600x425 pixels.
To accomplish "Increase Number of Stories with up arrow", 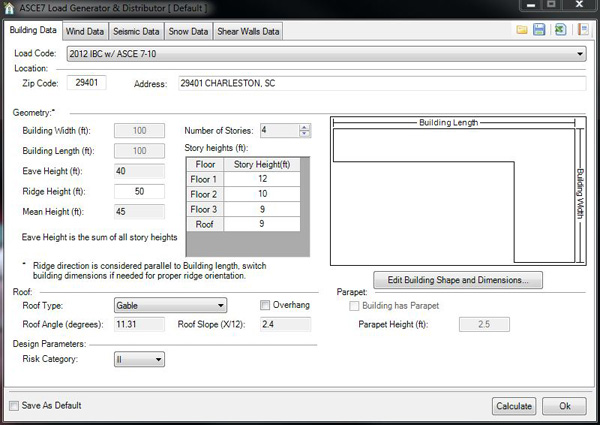I will click(304, 127).
